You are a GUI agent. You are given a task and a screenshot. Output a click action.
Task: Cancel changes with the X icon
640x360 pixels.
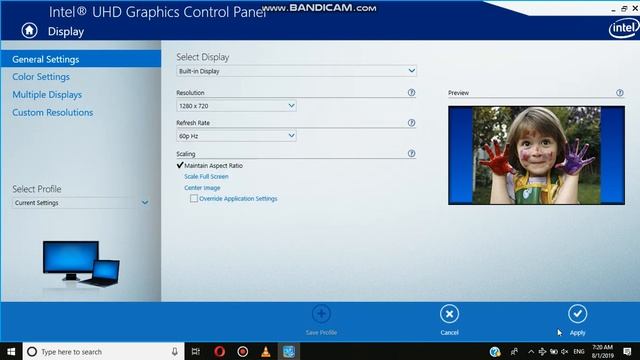point(449,314)
